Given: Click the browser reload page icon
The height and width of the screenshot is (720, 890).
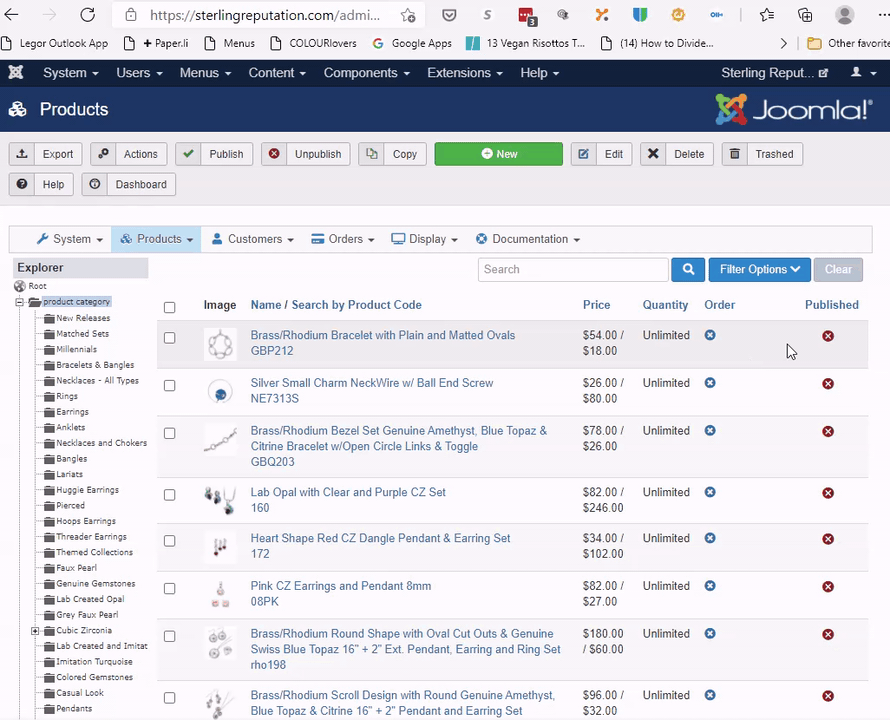Looking at the screenshot, I should [88, 15].
